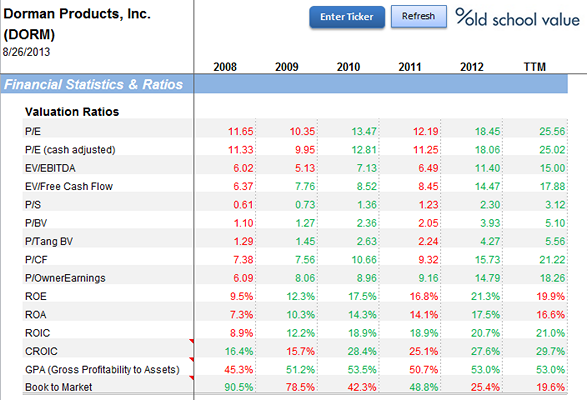Select the P/OwnerEarnings 2012 value 14.79

(x=487, y=278)
